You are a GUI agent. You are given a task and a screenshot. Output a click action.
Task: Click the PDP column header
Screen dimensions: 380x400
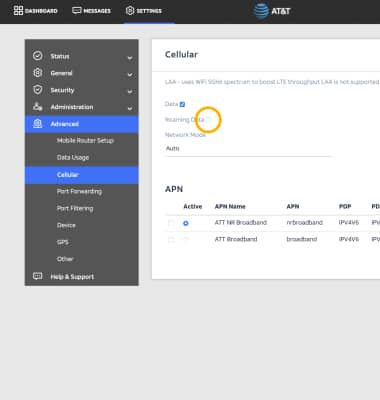pyautogui.click(x=345, y=206)
